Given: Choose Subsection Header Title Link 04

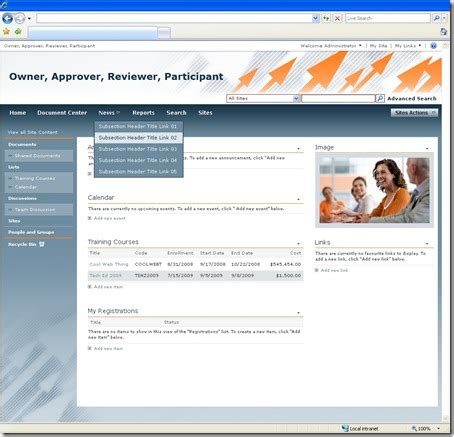Looking at the screenshot, I should click(x=138, y=160).
